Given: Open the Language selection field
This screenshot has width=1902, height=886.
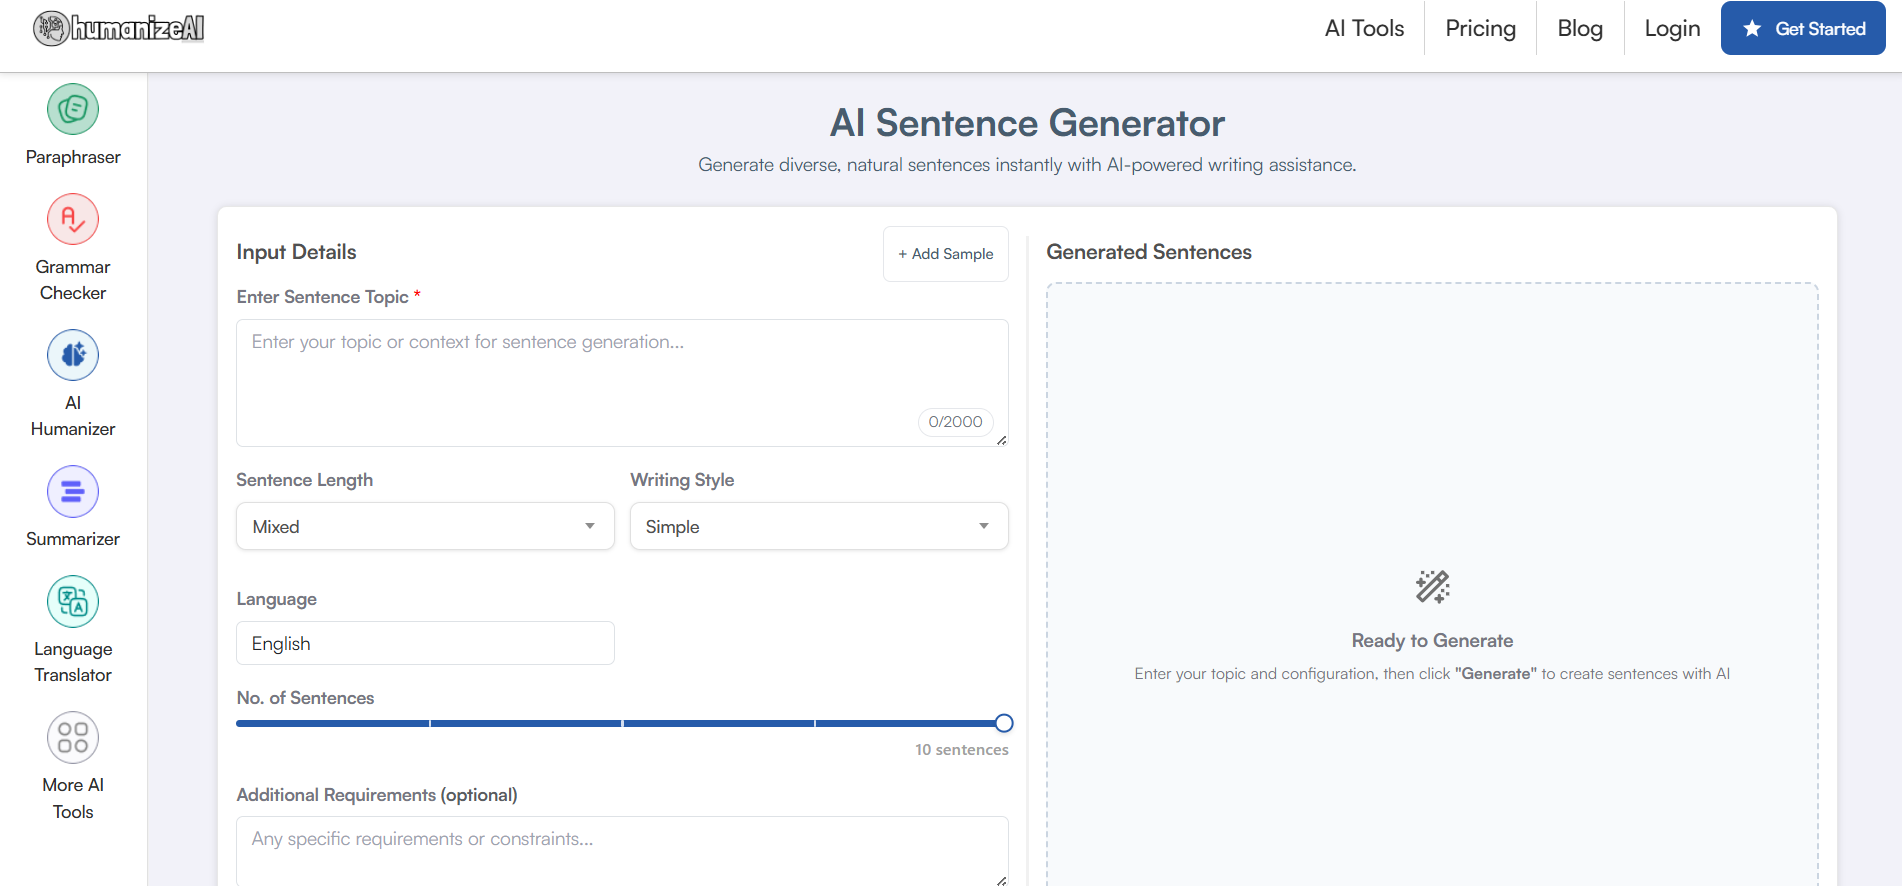Looking at the screenshot, I should coord(425,643).
